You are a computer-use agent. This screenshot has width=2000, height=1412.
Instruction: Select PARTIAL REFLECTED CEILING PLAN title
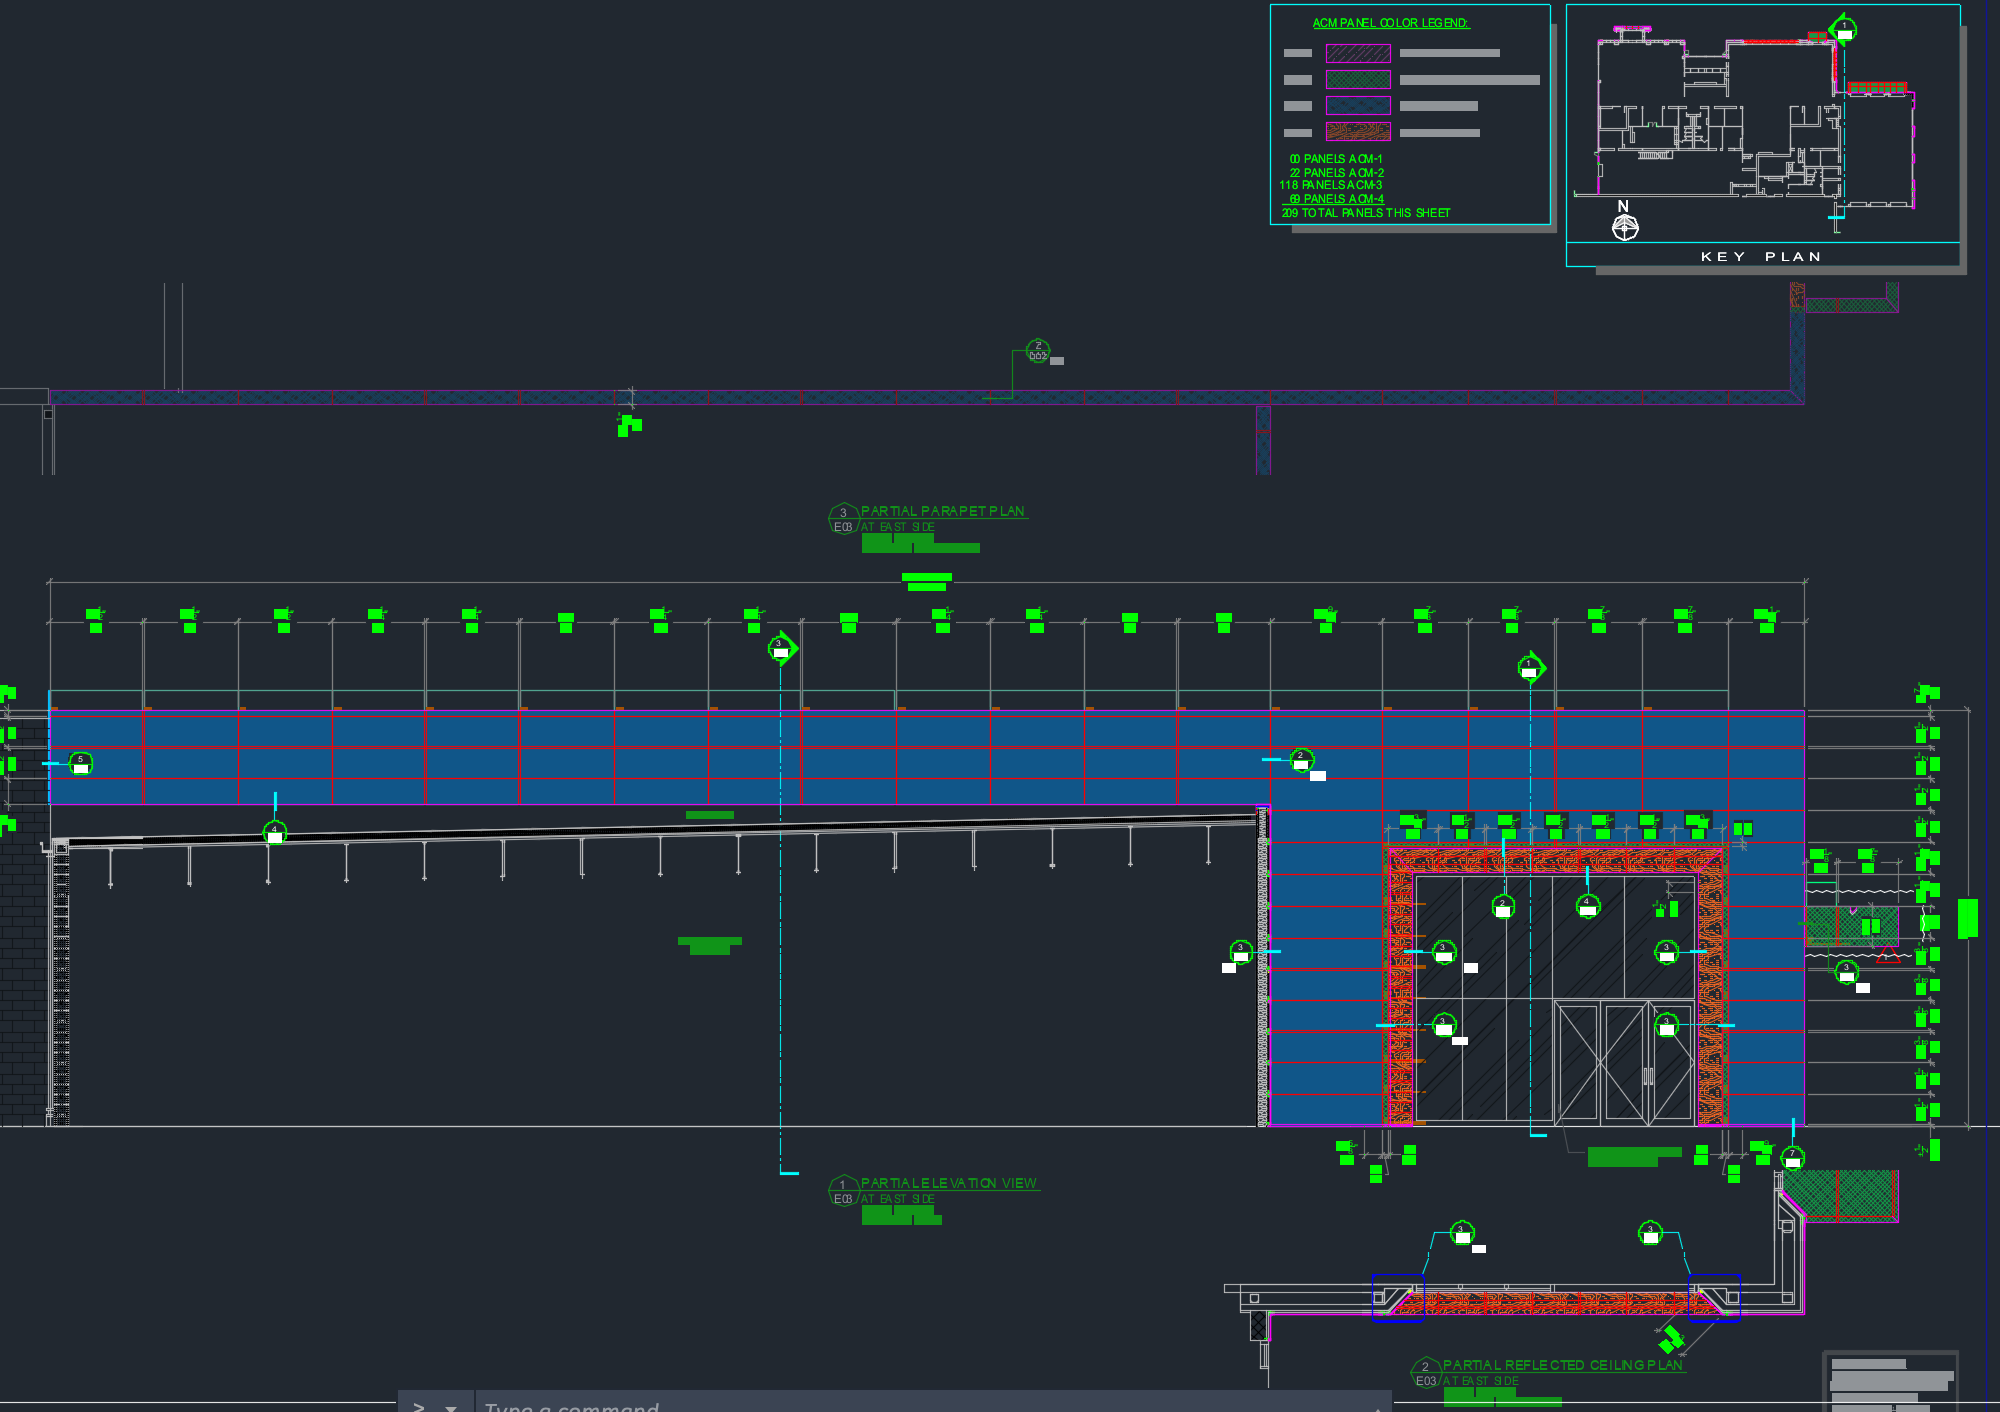click(x=1562, y=1365)
